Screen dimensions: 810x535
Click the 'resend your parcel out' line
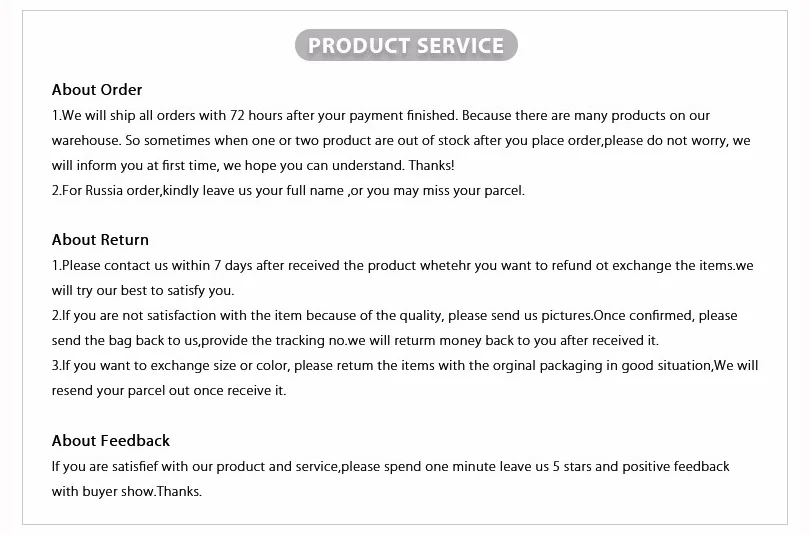(x=169, y=390)
